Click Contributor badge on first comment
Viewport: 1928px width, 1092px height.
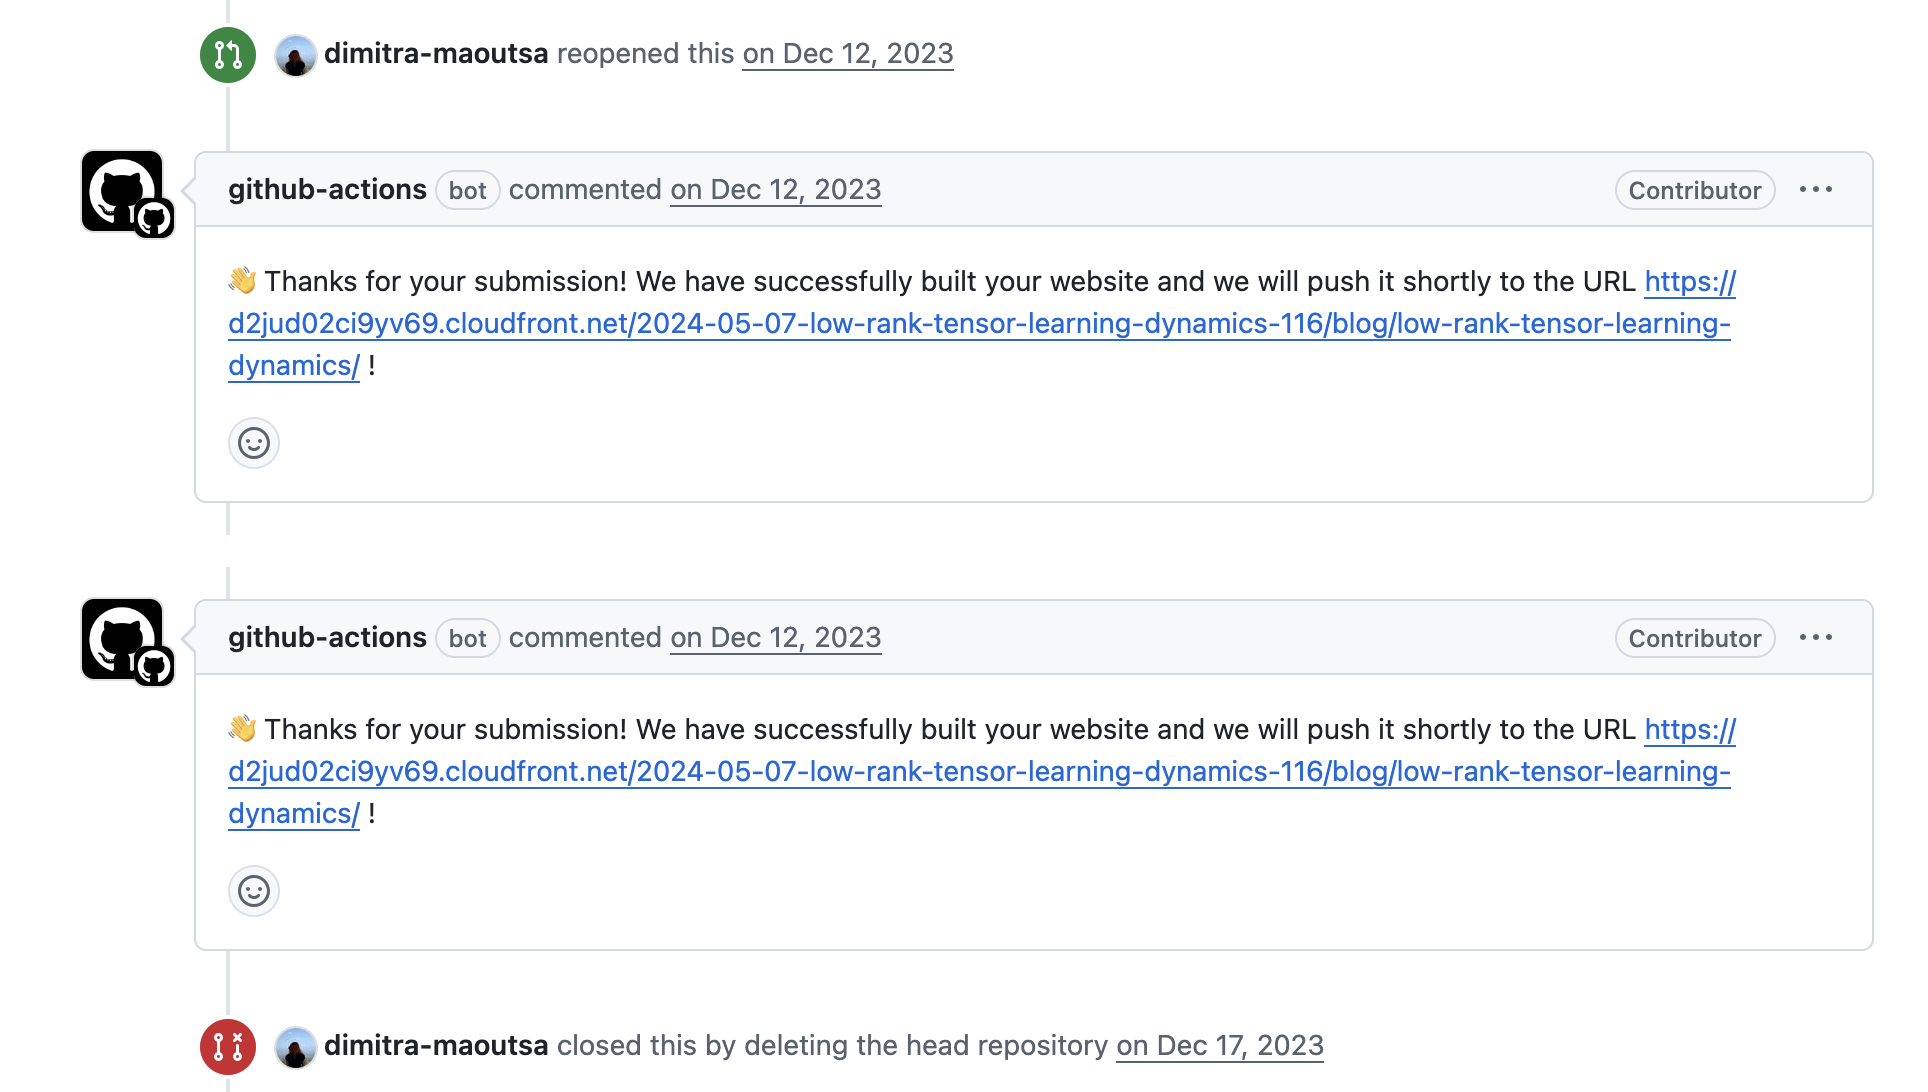pos(1695,190)
